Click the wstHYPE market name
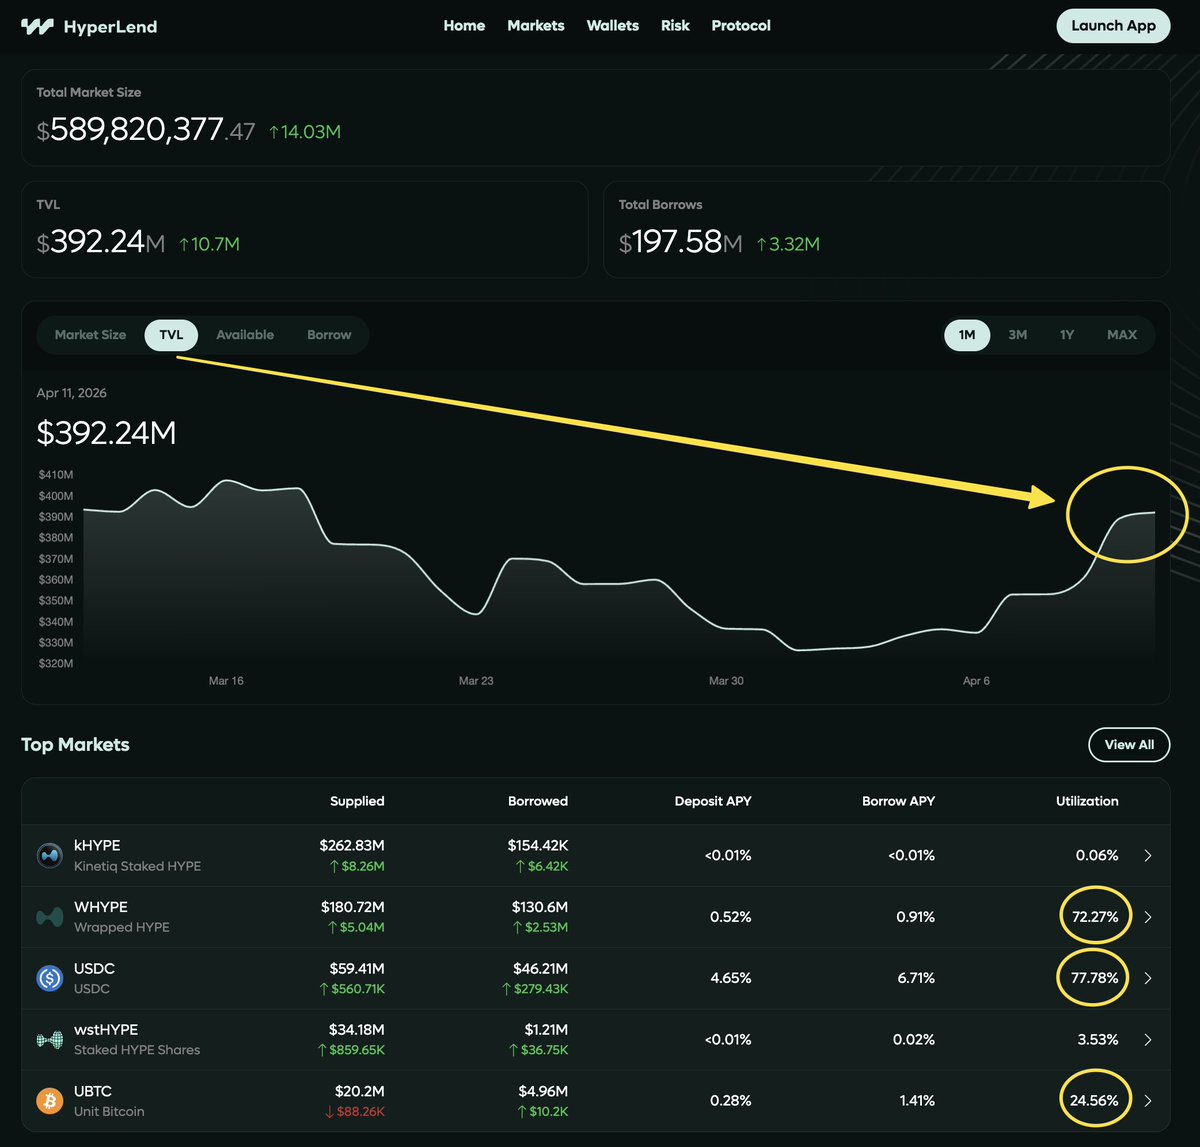 pyautogui.click(x=106, y=1030)
